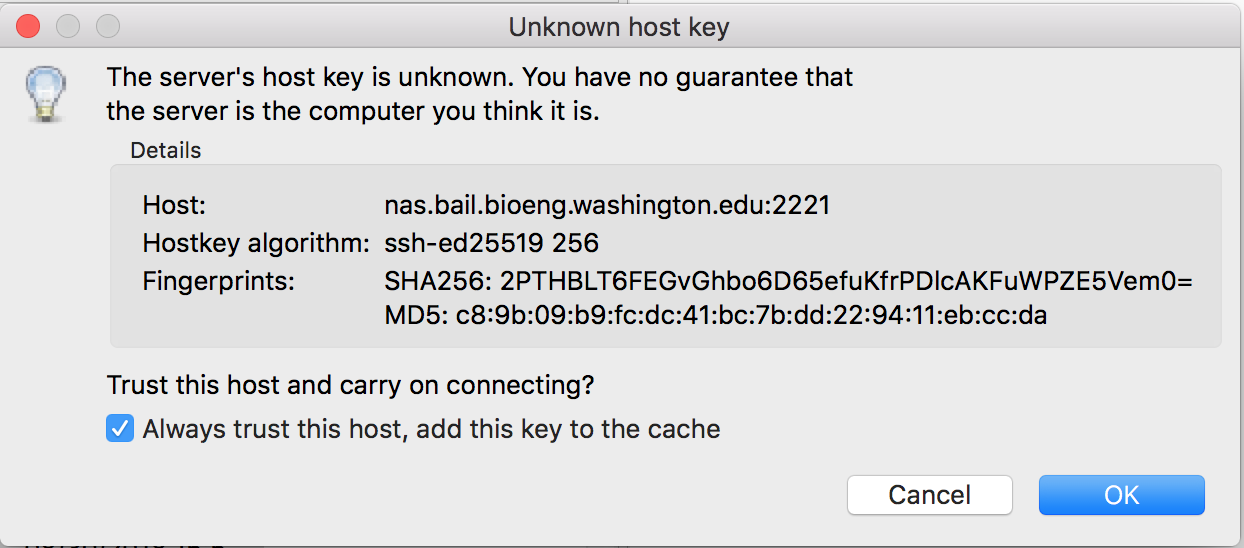Viewport: 1244px width, 548px height.
Task: Click the Details group label
Action: pos(166,151)
